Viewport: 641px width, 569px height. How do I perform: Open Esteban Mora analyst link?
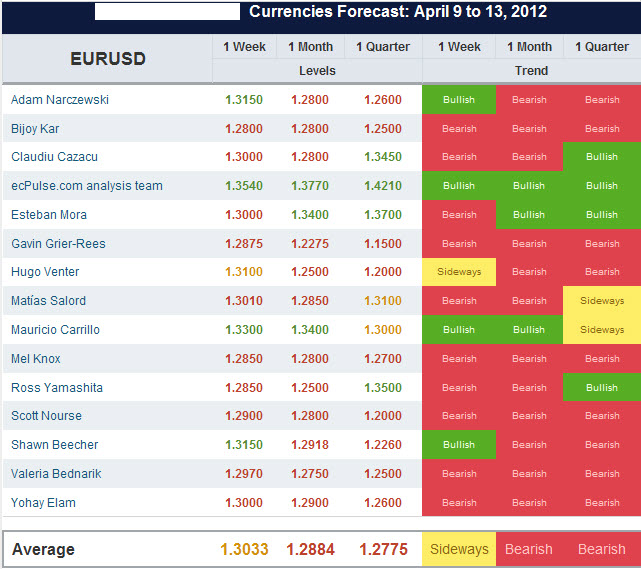click(49, 215)
